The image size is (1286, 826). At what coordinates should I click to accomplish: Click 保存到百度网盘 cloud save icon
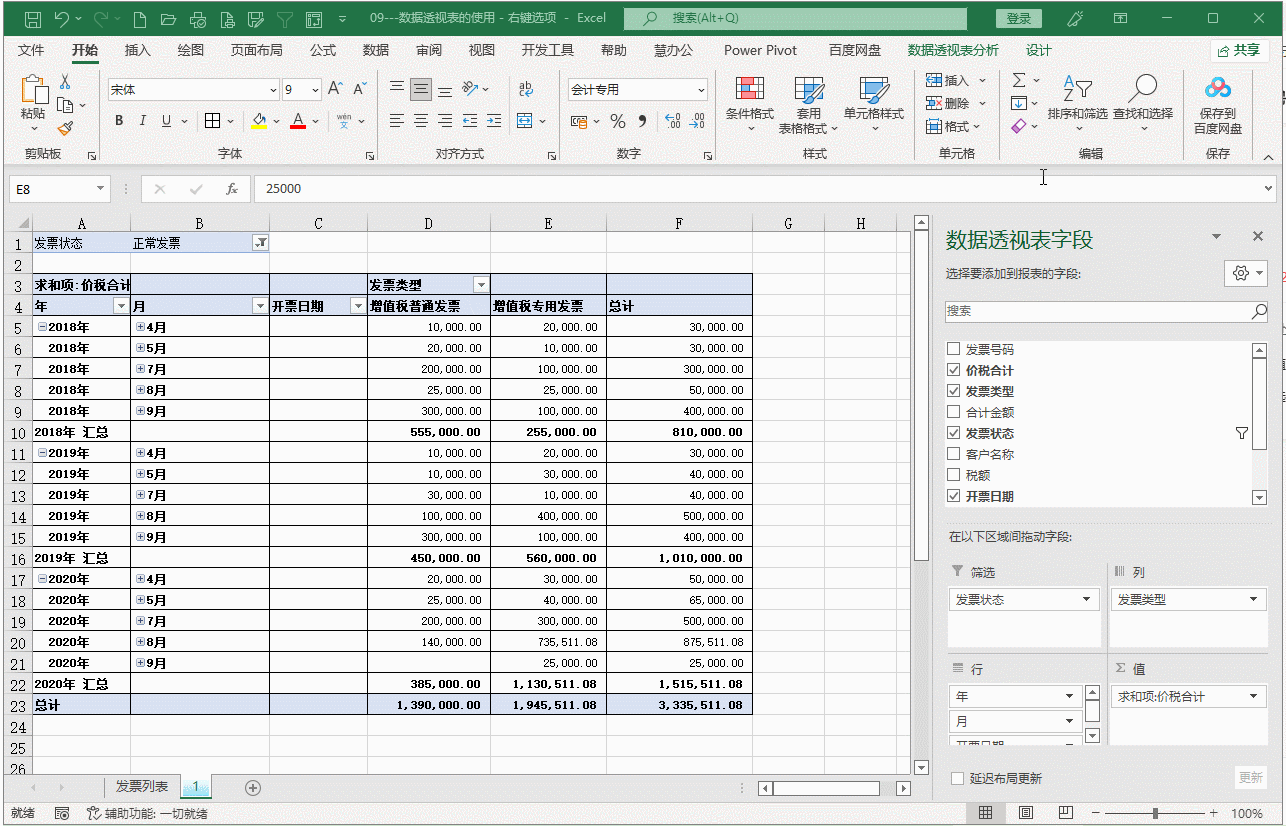point(1218,104)
